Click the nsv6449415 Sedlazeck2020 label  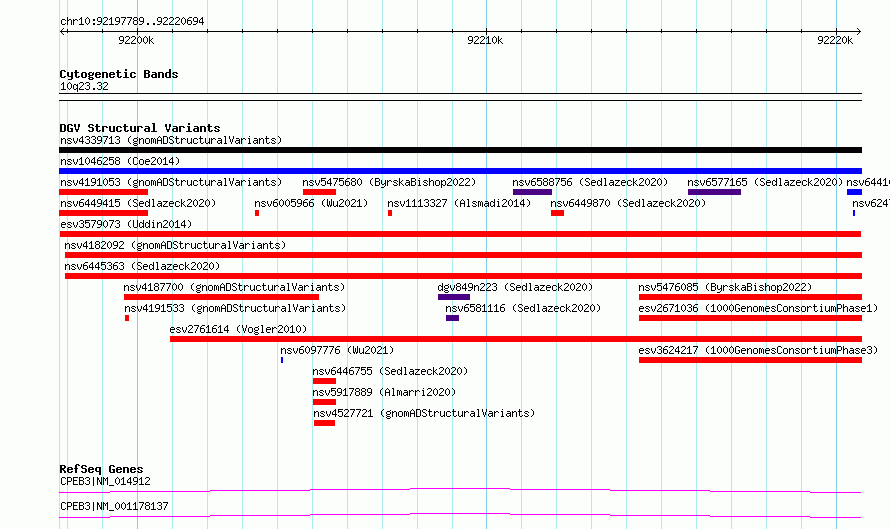click(138, 203)
